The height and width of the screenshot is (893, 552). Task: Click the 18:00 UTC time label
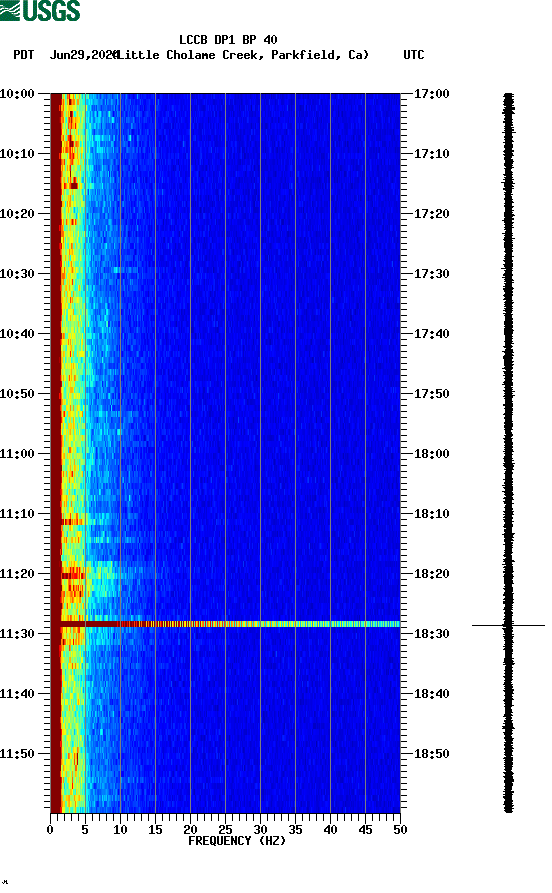pyautogui.click(x=432, y=454)
